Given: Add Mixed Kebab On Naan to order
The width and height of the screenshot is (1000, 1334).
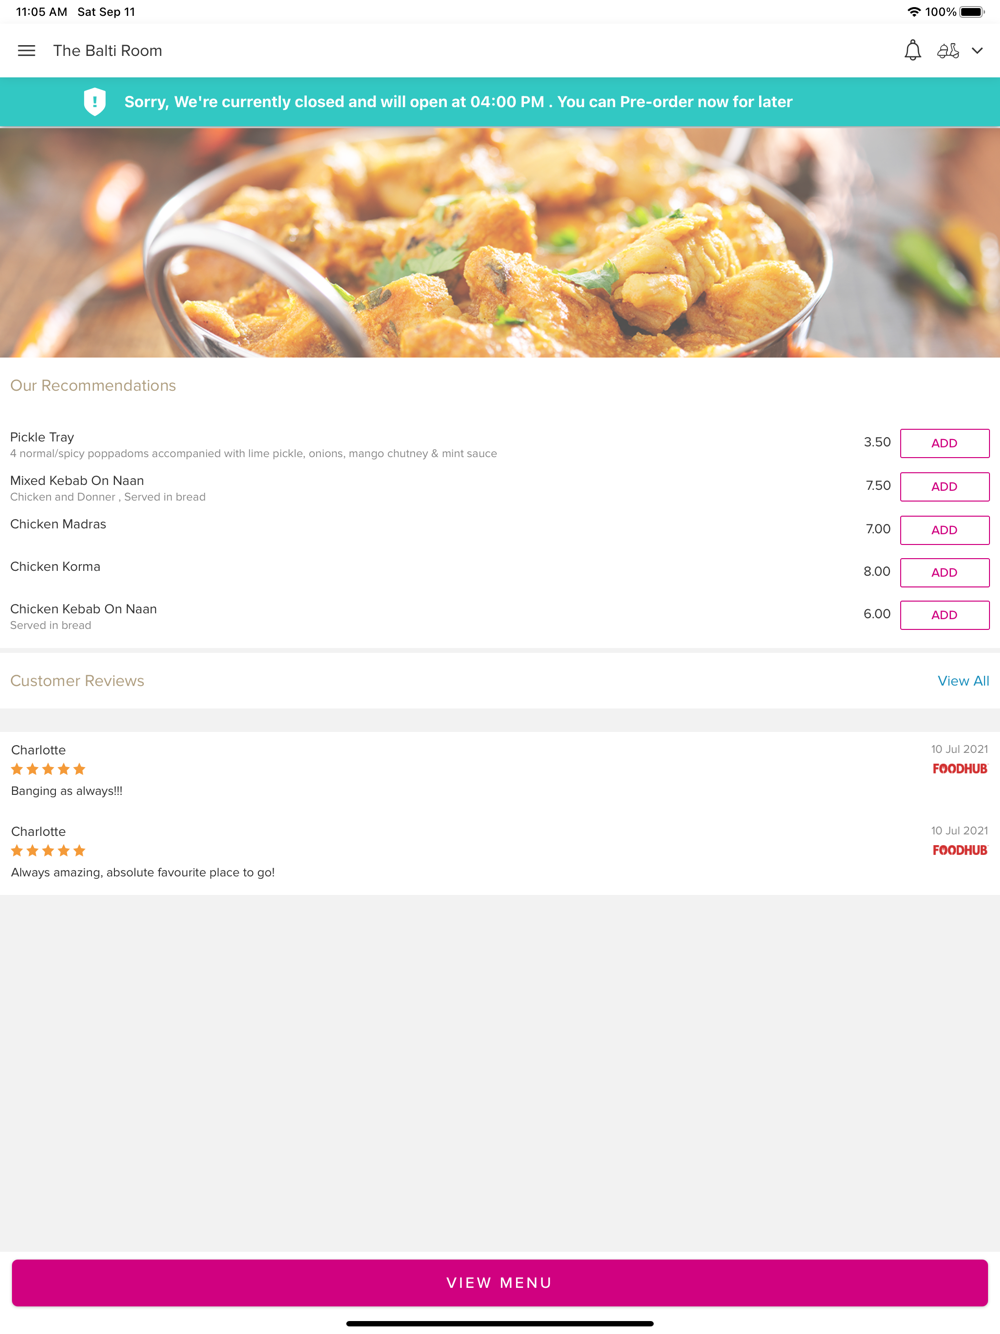Looking at the screenshot, I should pos(944,487).
